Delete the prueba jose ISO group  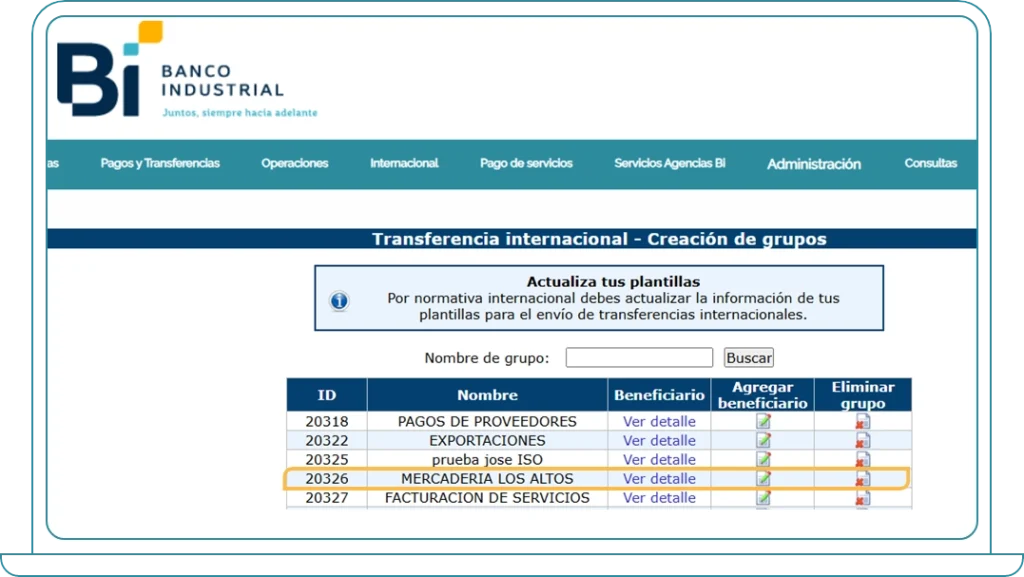click(x=862, y=459)
